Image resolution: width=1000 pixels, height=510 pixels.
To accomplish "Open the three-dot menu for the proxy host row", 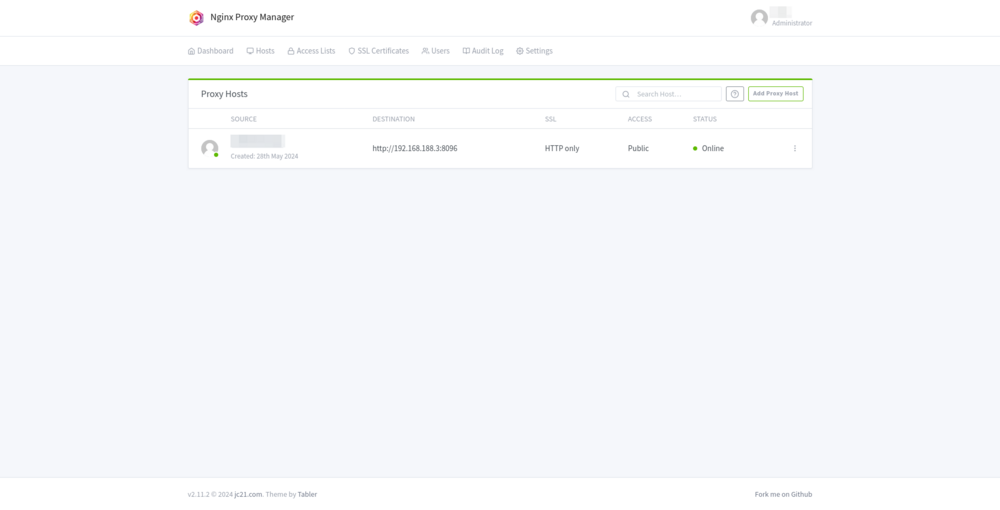I will pyautogui.click(x=795, y=149).
